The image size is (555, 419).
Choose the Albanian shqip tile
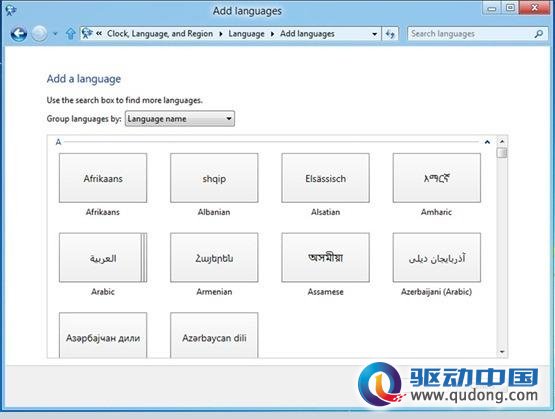tap(214, 178)
